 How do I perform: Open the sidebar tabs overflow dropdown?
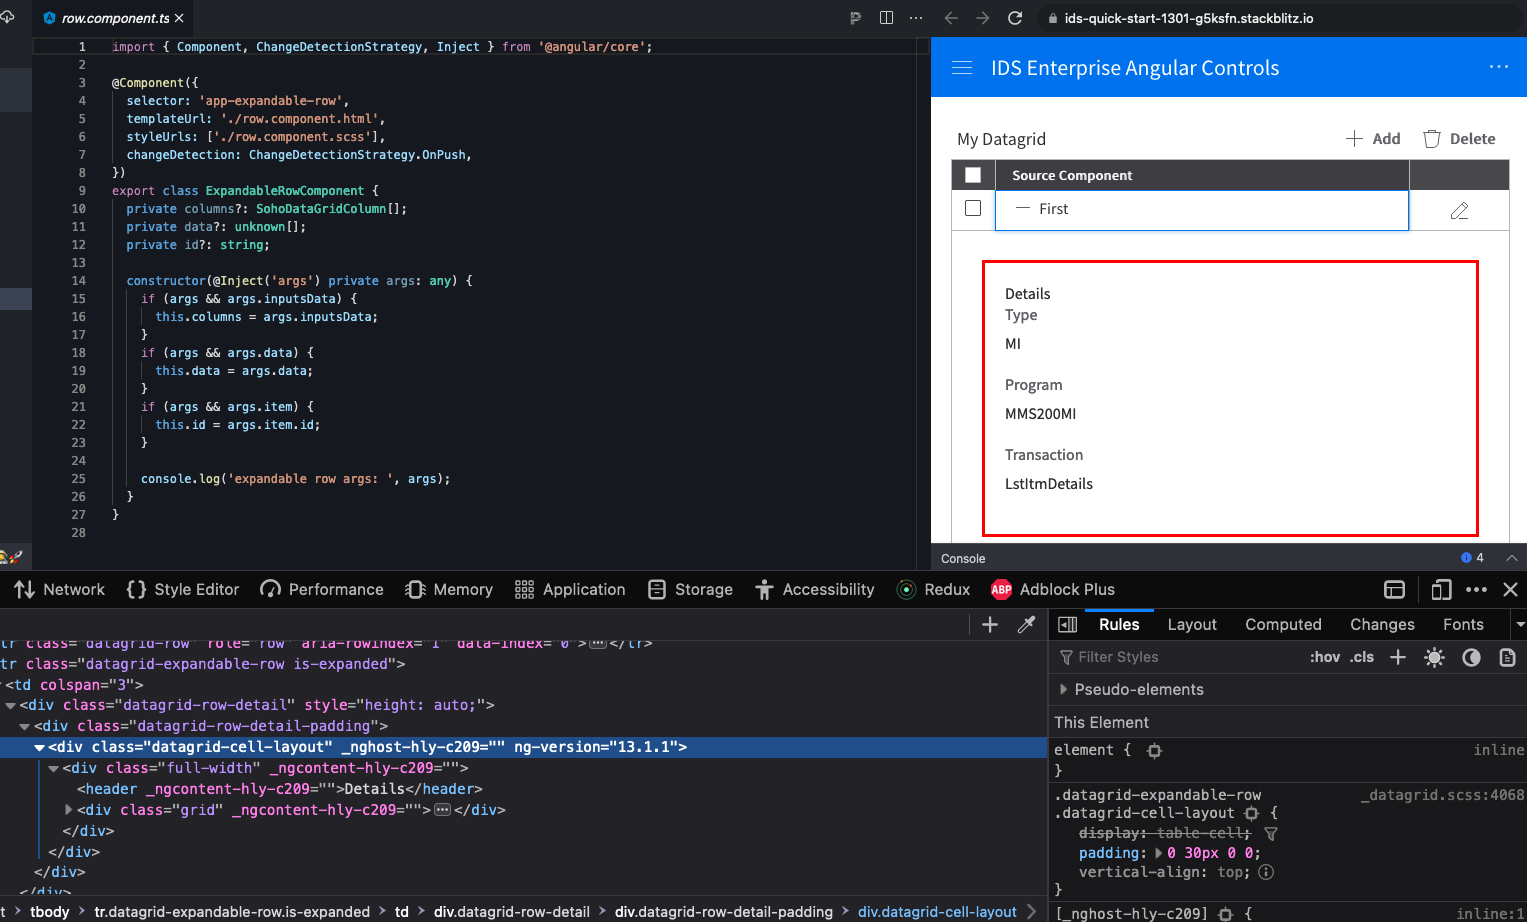tap(1519, 625)
